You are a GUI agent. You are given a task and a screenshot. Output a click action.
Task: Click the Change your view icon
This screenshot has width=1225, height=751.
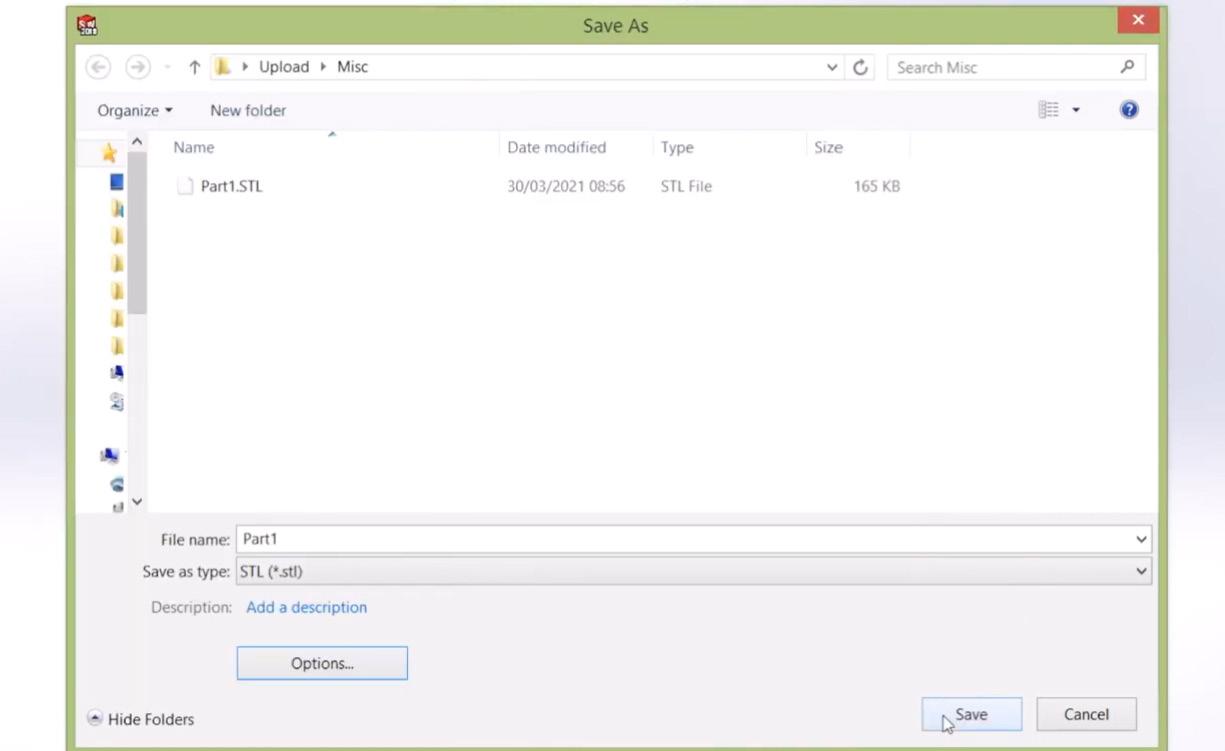(1048, 110)
